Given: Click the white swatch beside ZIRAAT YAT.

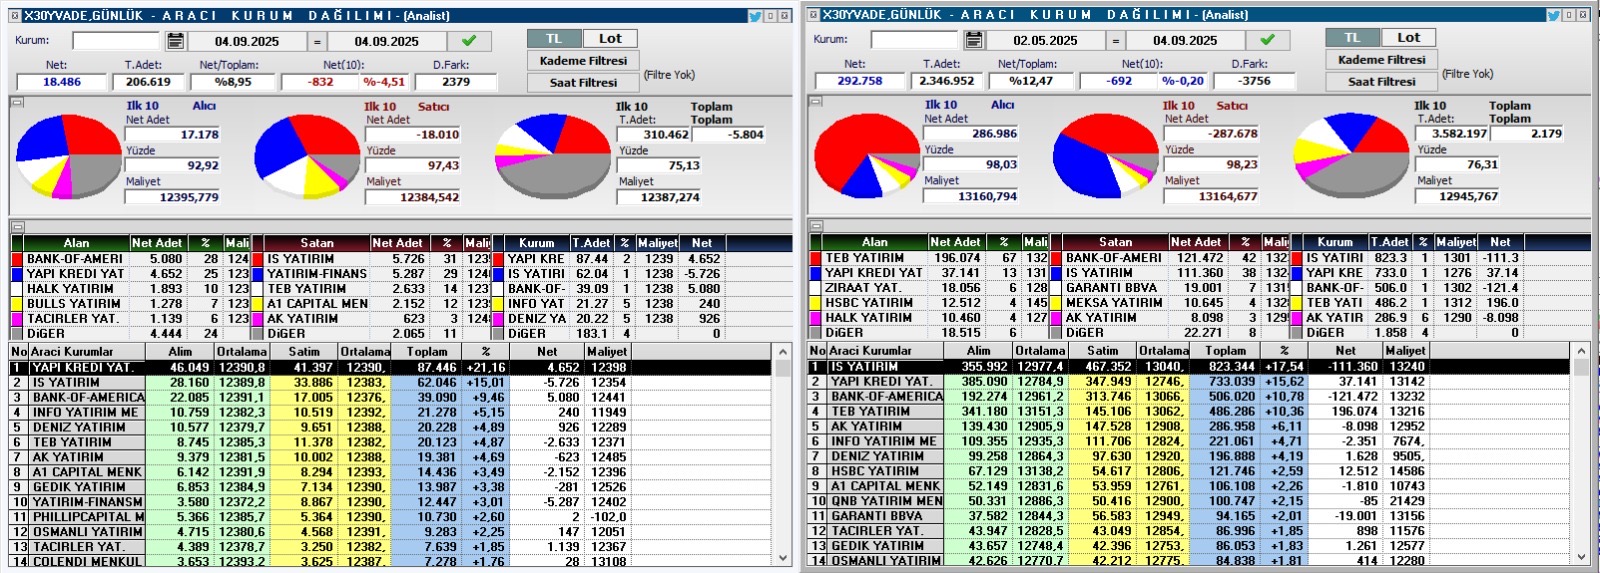Looking at the screenshot, I should pyautogui.click(x=816, y=288).
